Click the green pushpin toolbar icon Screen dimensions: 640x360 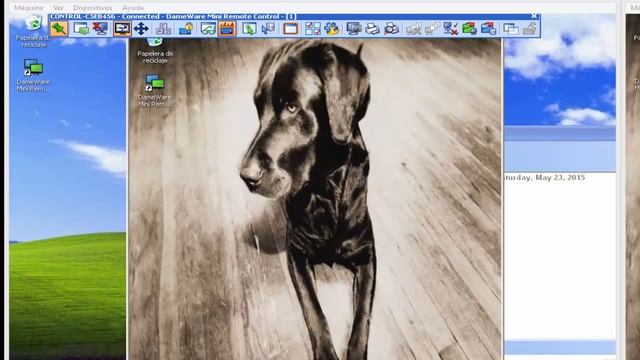pos(59,29)
